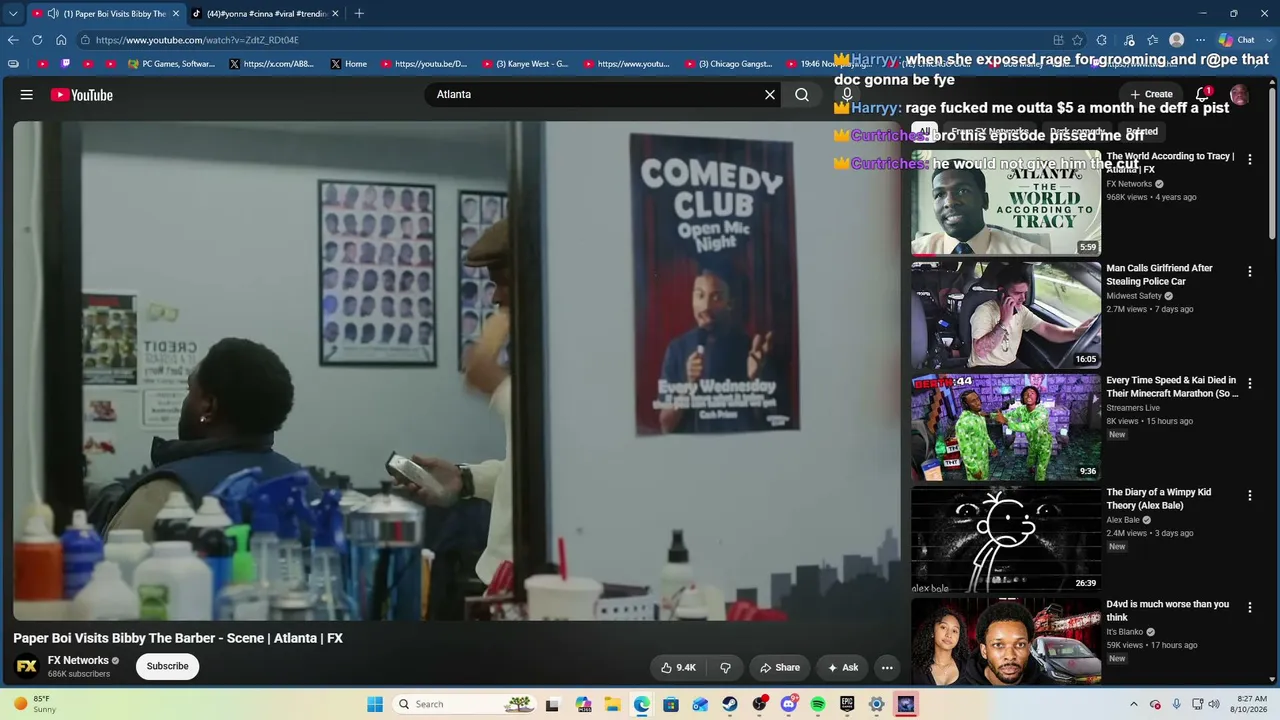Click the Create button
The image size is (1280, 720).
pos(1151,94)
